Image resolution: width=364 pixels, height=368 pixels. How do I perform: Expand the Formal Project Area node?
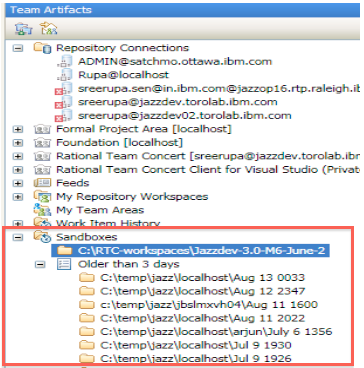18,129
